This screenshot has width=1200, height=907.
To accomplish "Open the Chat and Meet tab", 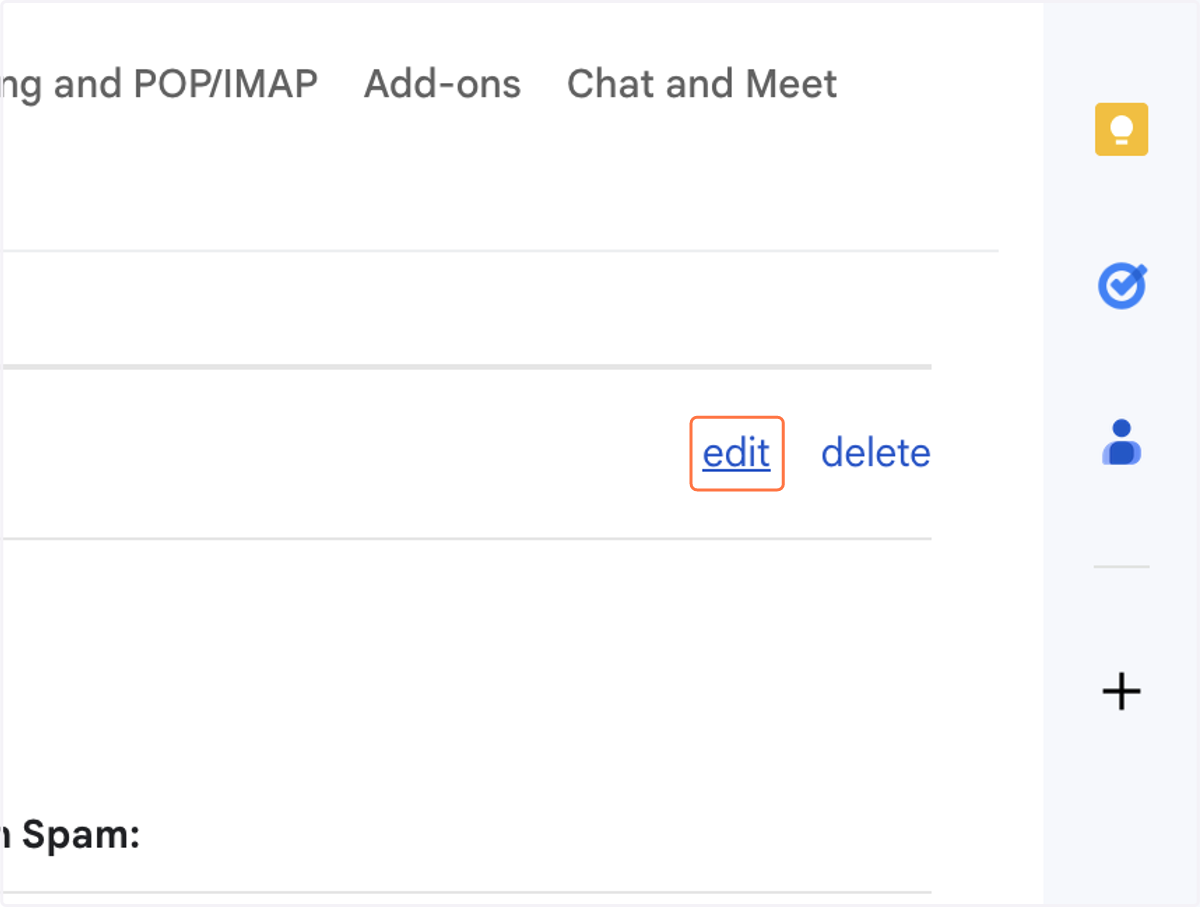I will (702, 84).
